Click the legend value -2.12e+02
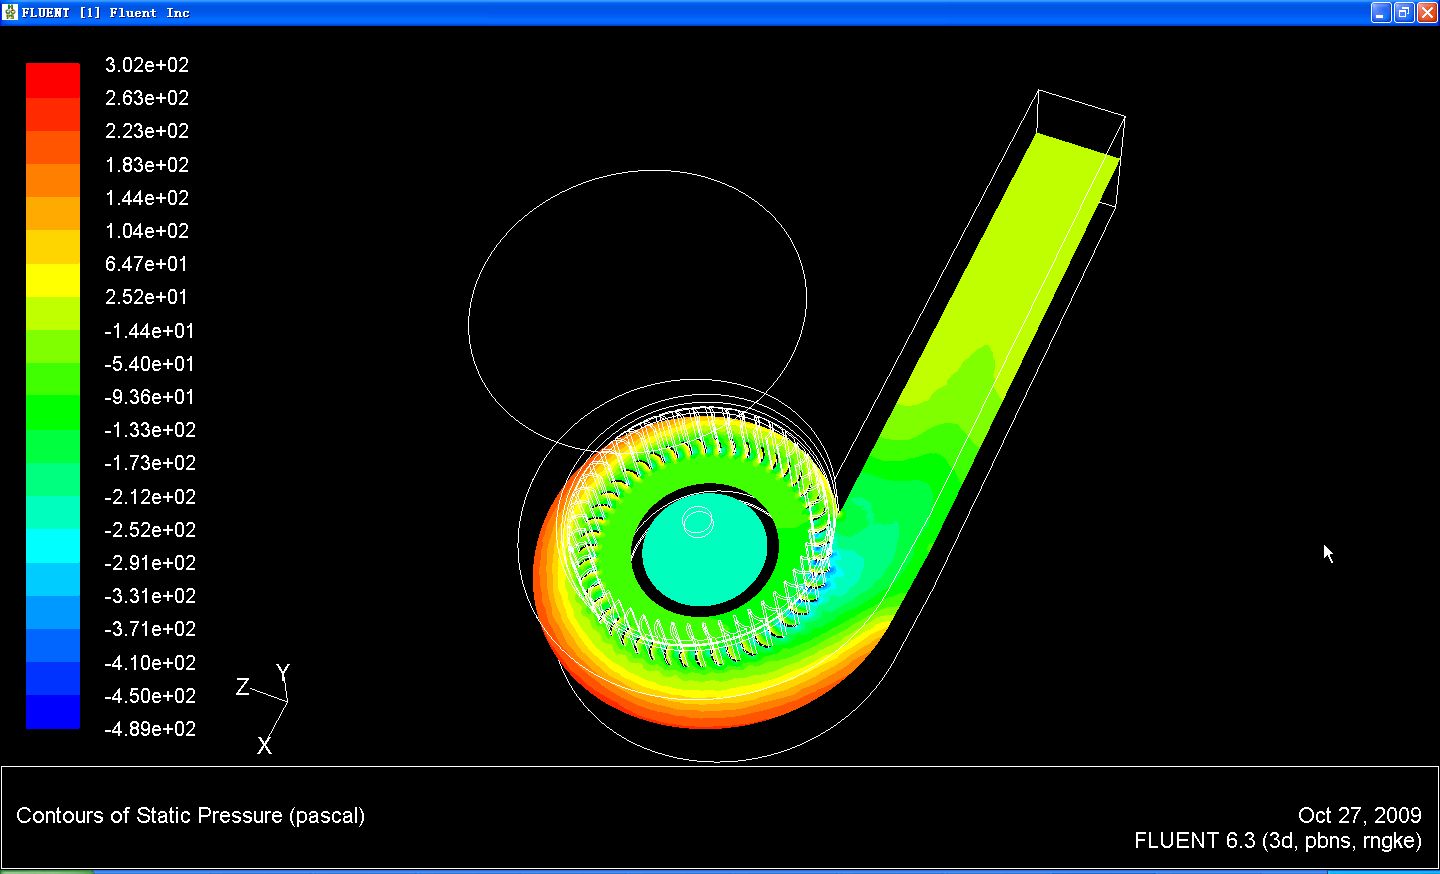 (x=150, y=497)
